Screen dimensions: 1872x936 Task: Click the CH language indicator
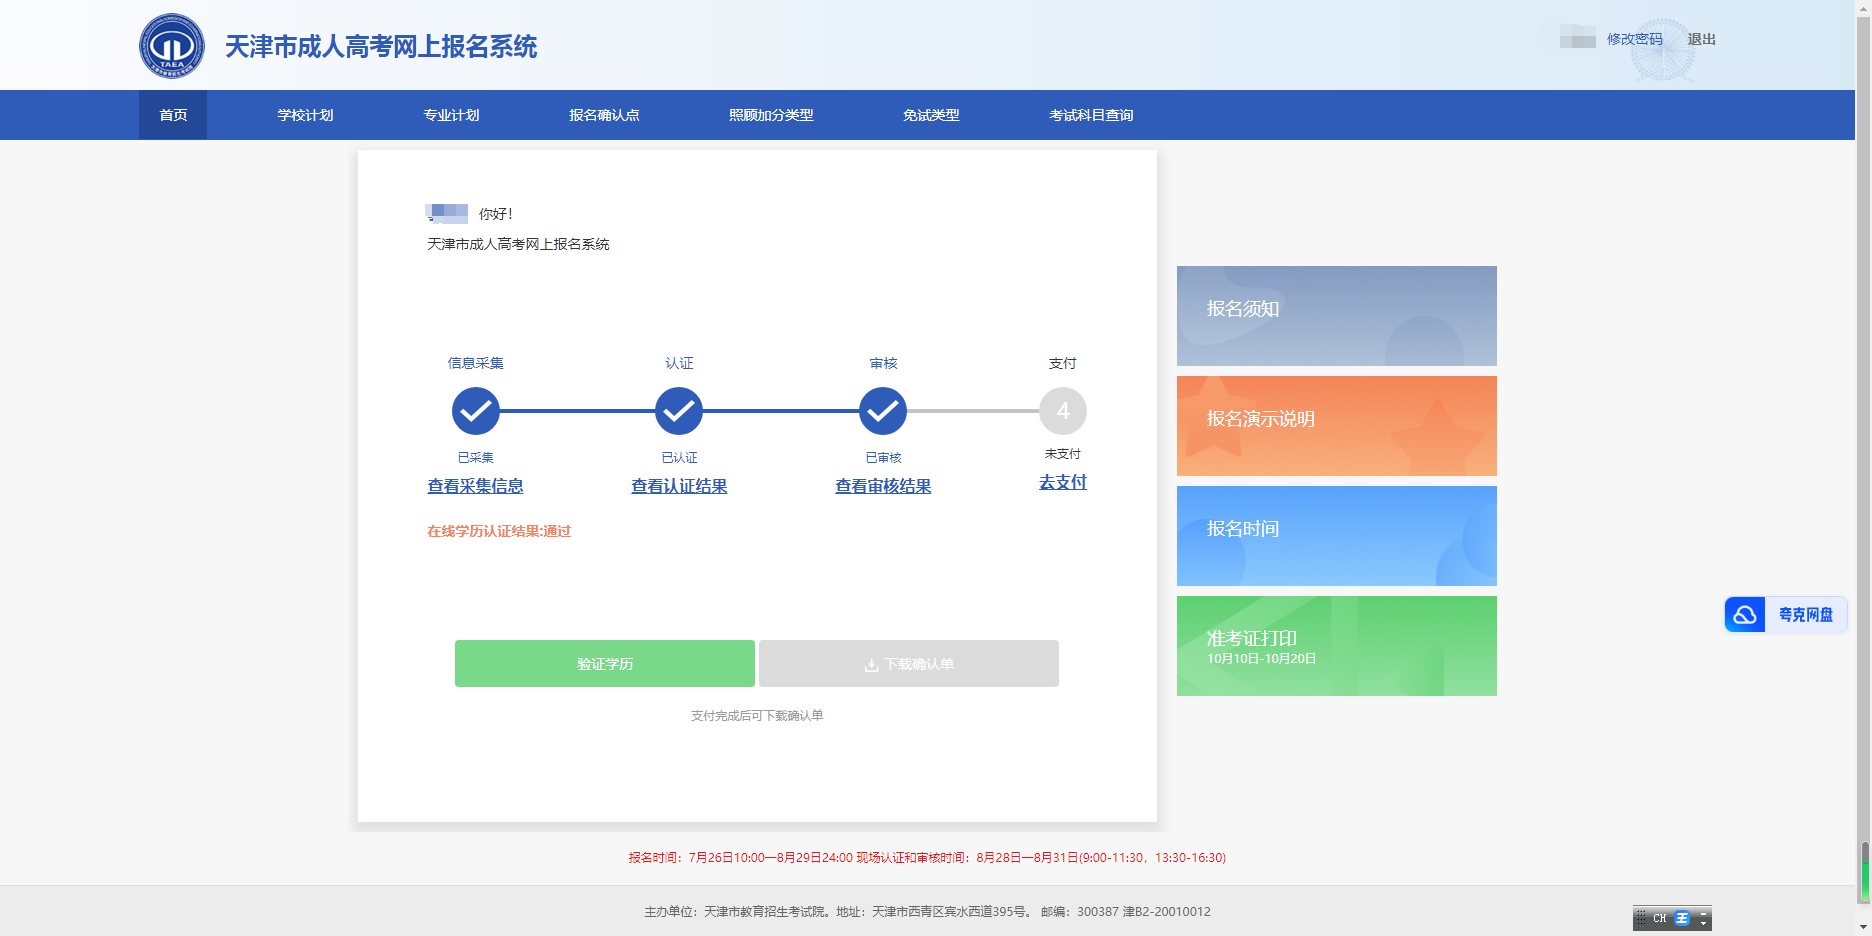(x=1660, y=918)
